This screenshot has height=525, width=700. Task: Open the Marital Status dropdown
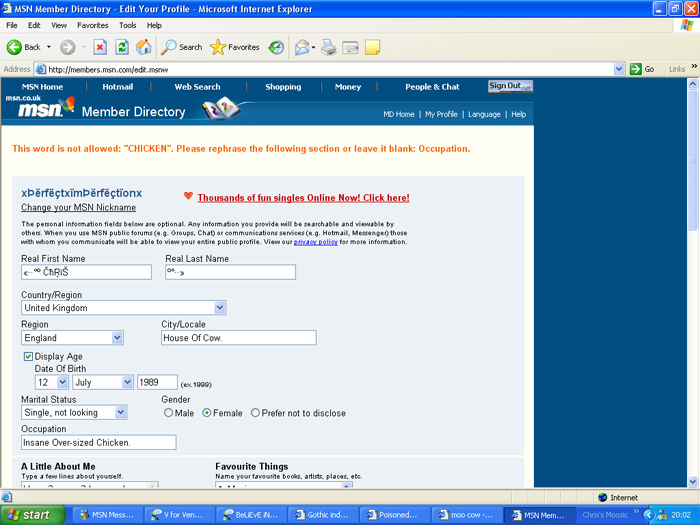click(121, 412)
